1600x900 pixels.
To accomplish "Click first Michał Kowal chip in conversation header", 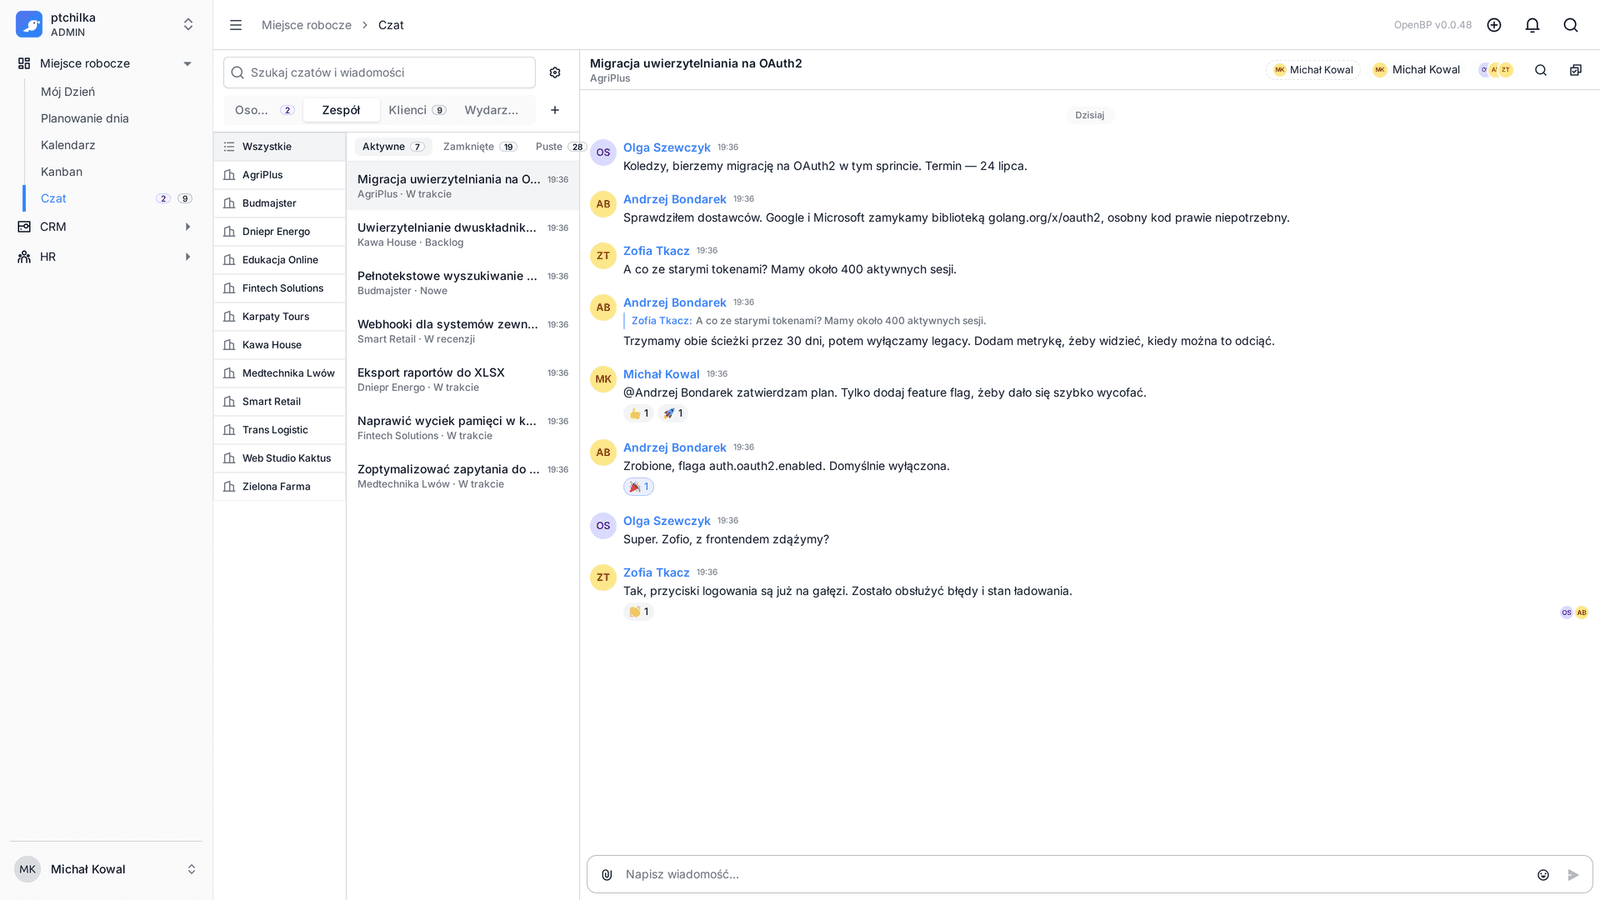I will [1313, 70].
